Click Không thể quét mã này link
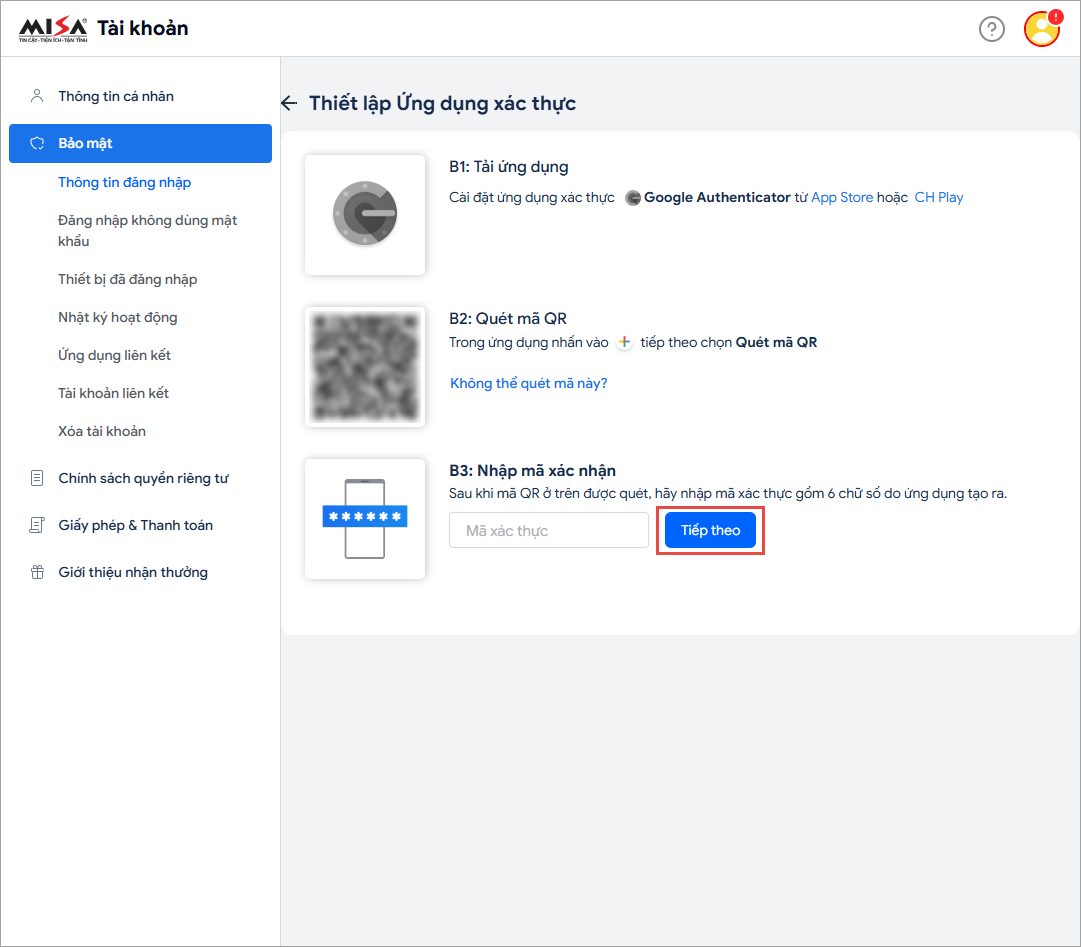 tap(528, 383)
